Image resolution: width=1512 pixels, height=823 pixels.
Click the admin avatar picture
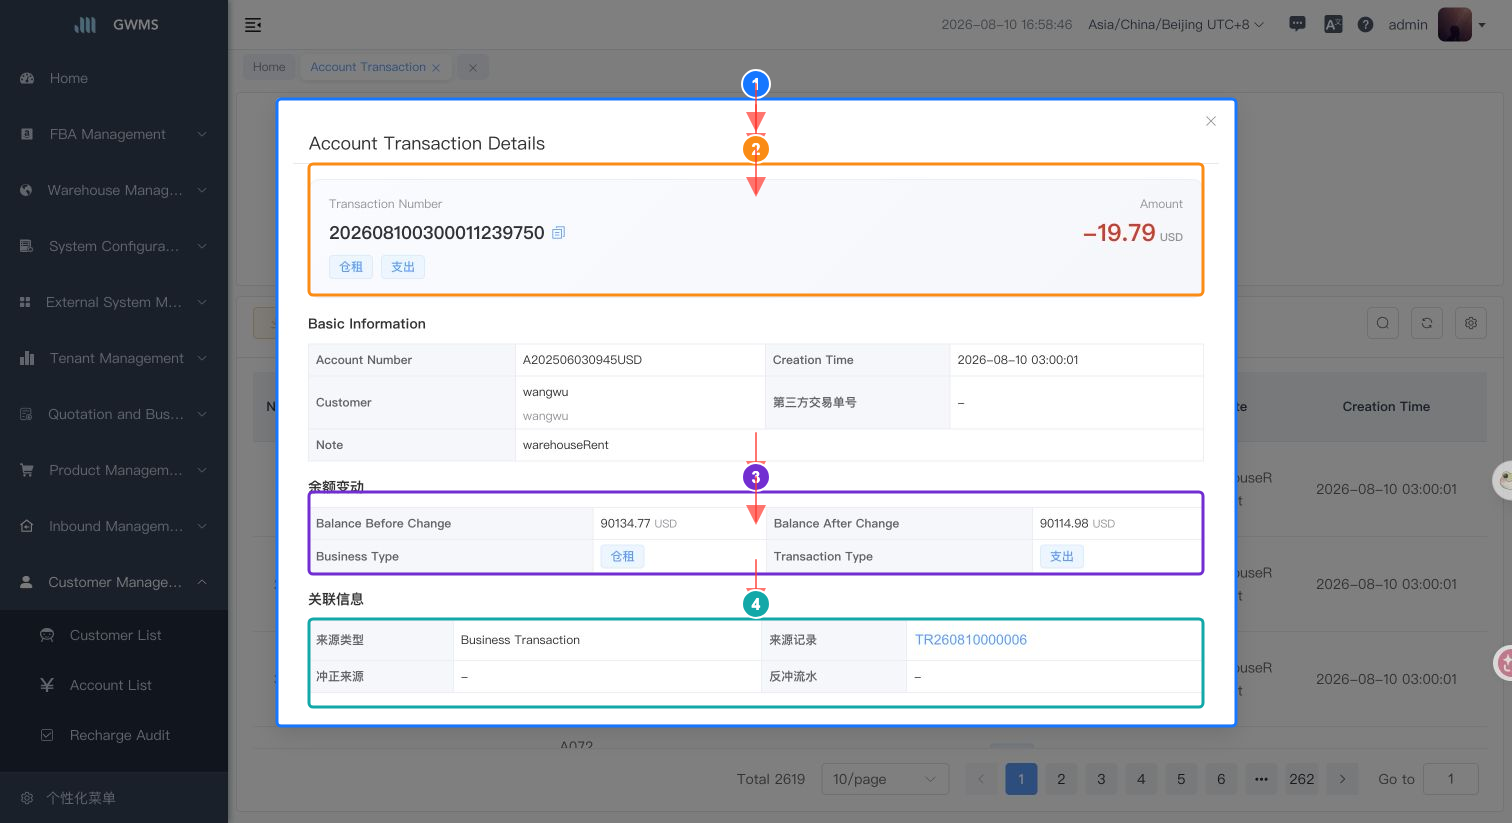(x=1455, y=24)
